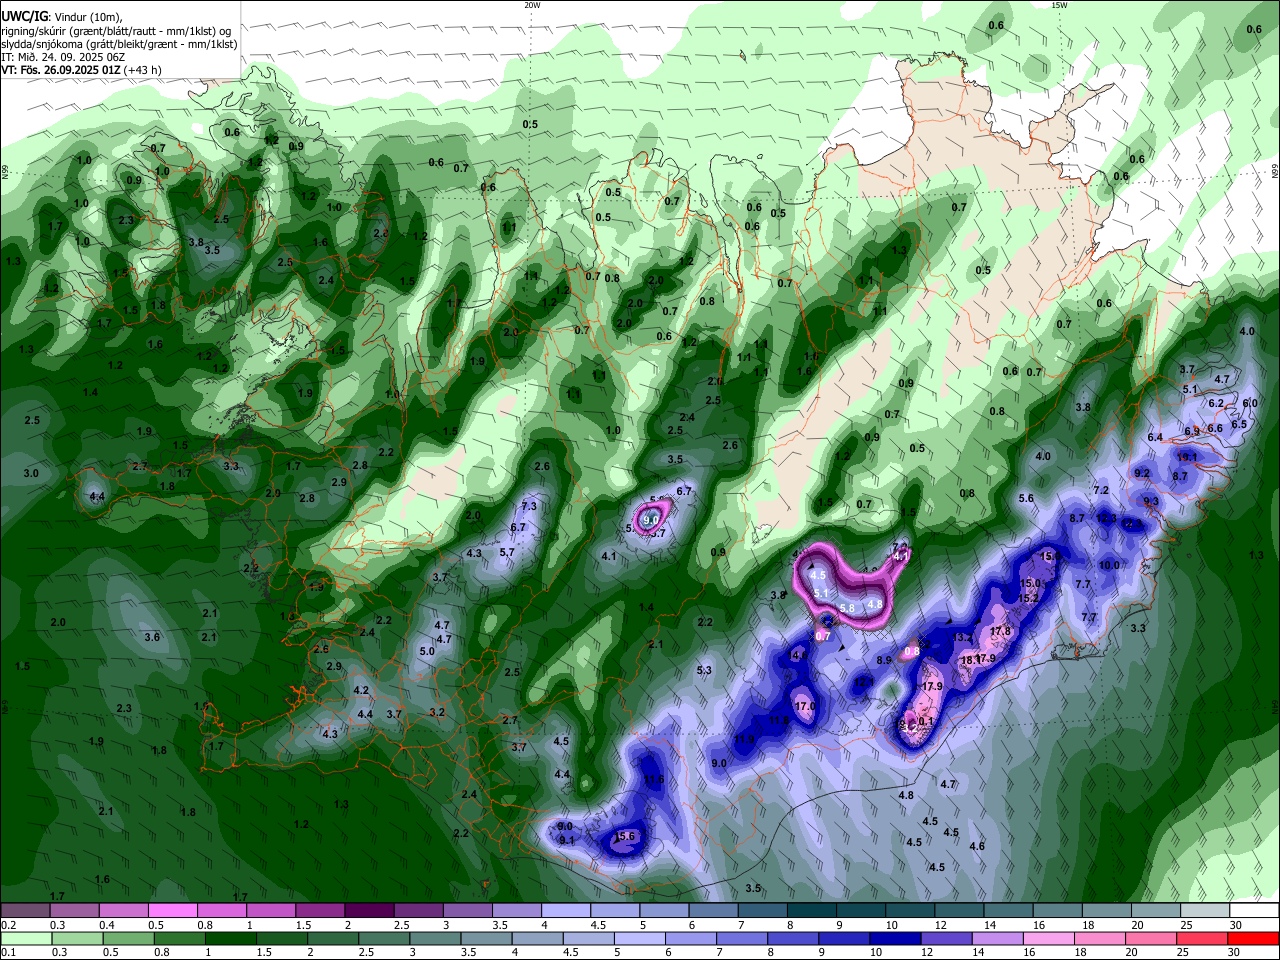Click the value '5.8' inside pink contour
This screenshot has width=1280, height=960.
(x=847, y=608)
